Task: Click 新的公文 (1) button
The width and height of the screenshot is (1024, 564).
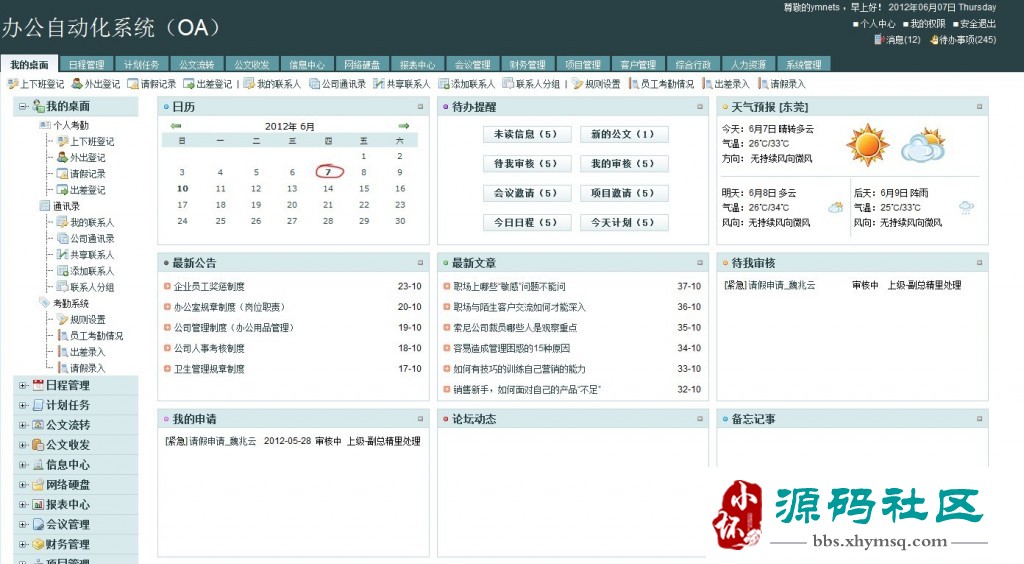Action: tap(624, 134)
